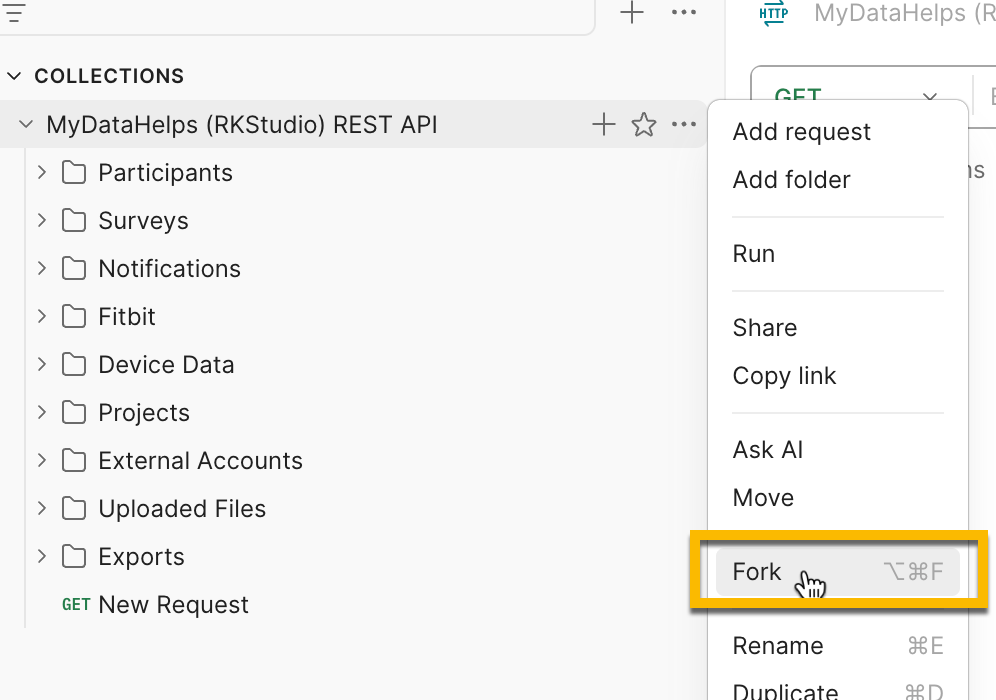Click the filter icon above the collections list
This screenshot has width=996, height=700.
[14, 13]
